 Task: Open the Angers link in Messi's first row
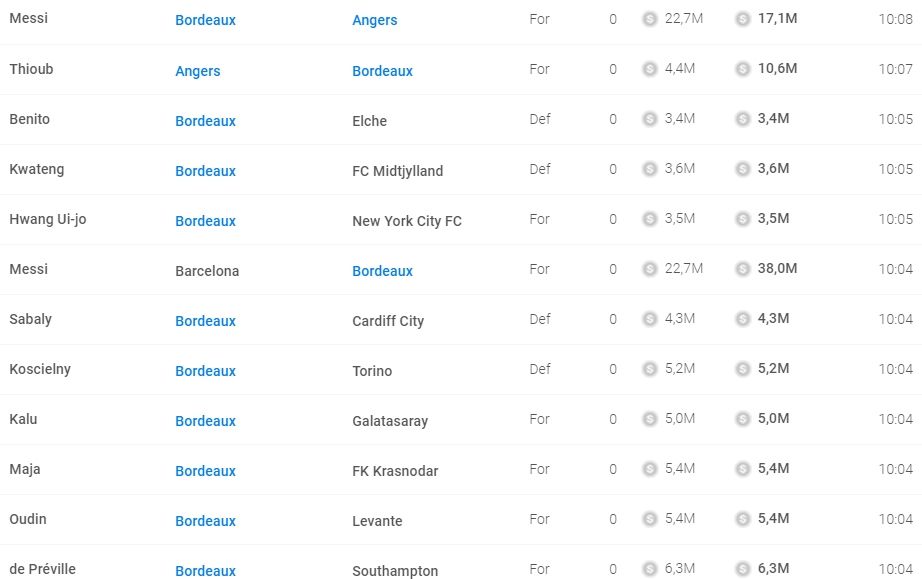tap(375, 20)
